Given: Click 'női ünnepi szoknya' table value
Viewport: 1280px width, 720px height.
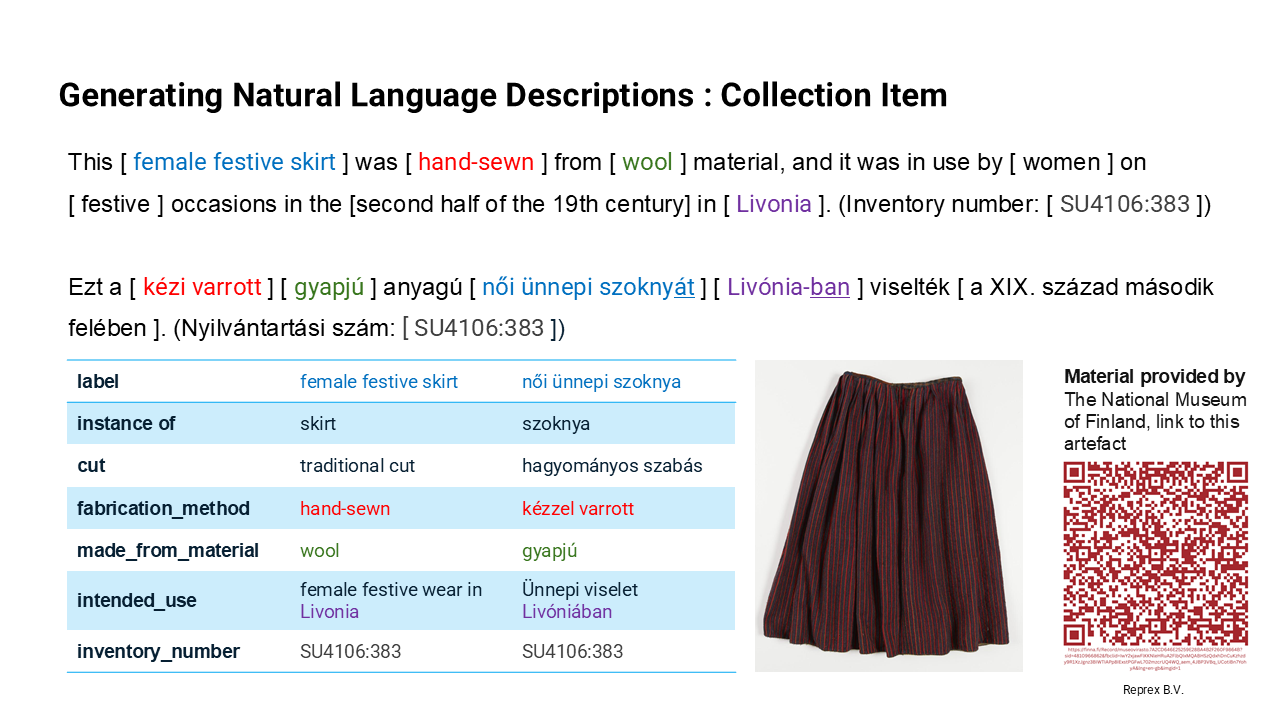Looking at the screenshot, I should pos(601,381).
